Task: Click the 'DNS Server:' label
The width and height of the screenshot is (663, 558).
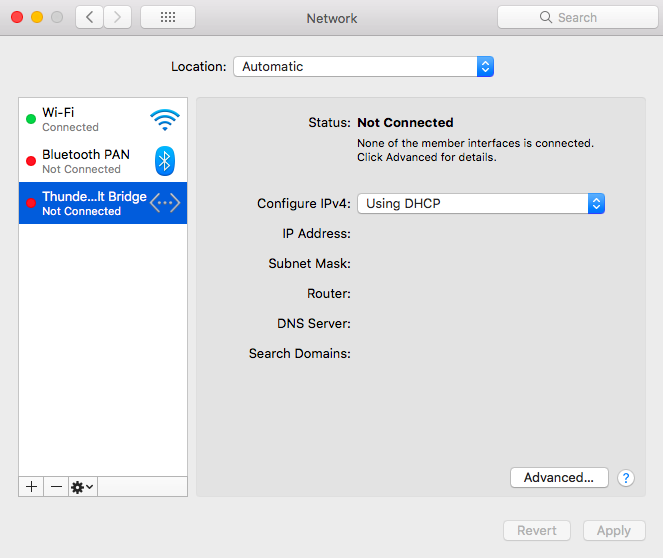Action: coord(314,324)
